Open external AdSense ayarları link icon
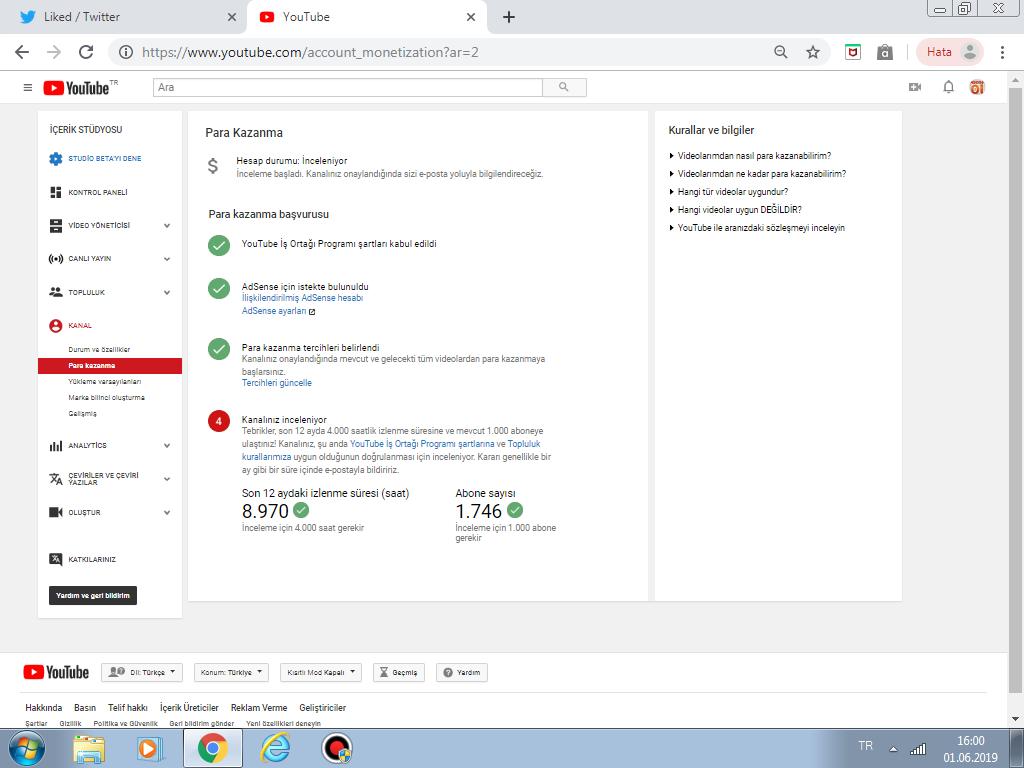The image size is (1024, 768). (312, 312)
